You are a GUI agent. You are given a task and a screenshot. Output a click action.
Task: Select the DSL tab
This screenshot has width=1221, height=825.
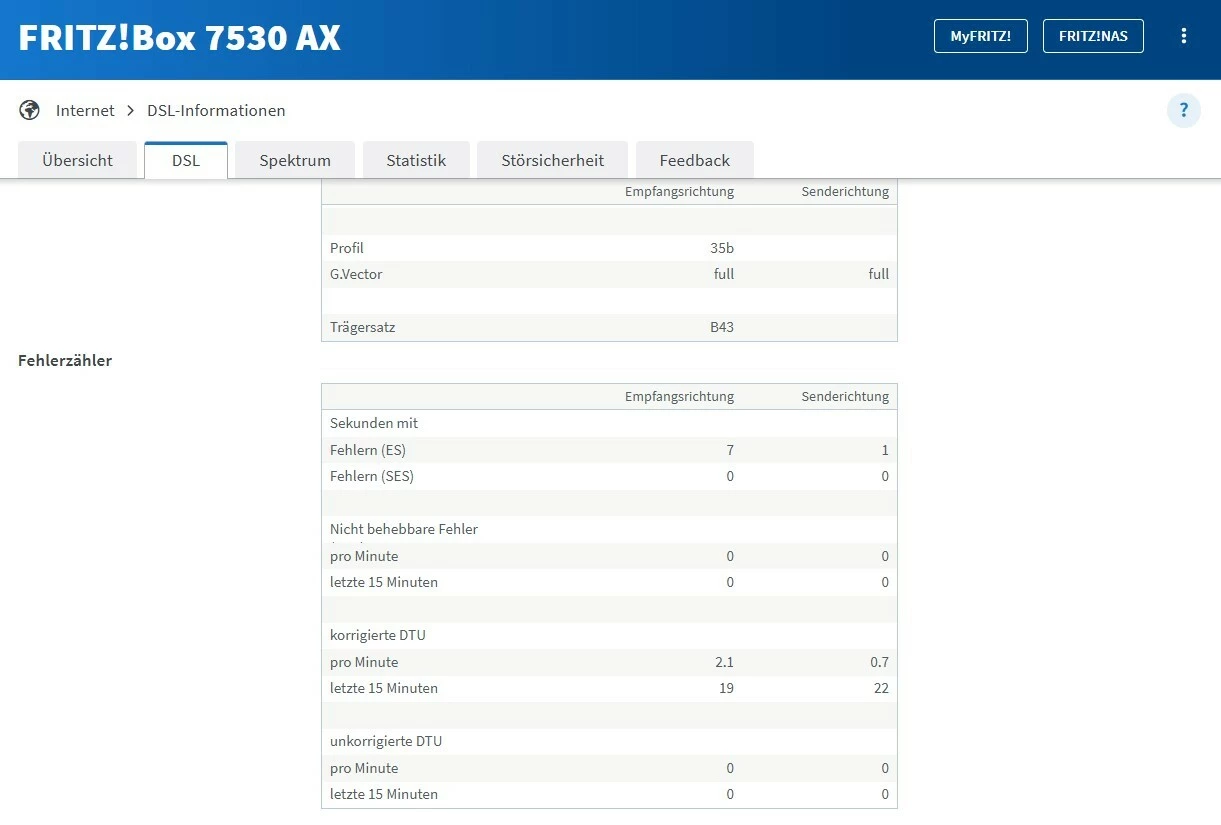pyautogui.click(x=186, y=160)
